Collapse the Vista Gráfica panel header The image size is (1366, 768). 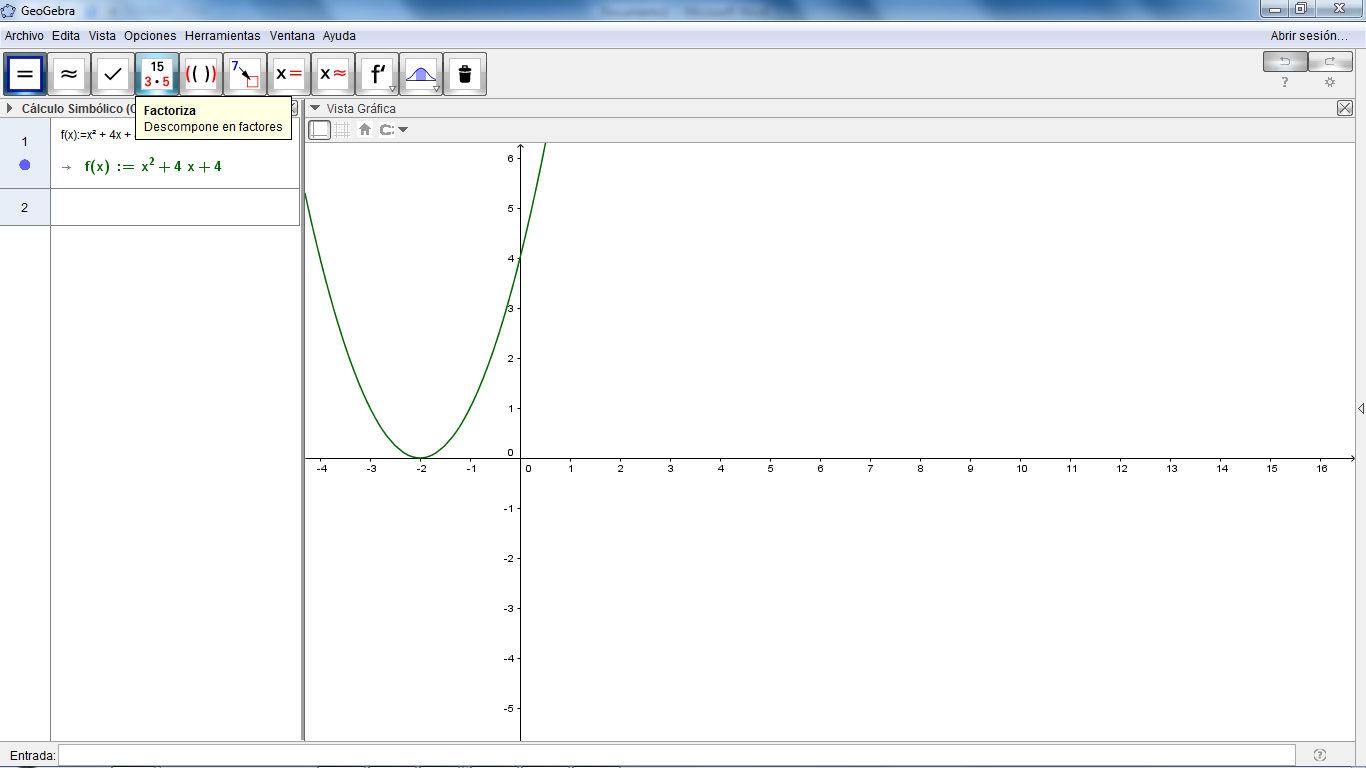313,109
